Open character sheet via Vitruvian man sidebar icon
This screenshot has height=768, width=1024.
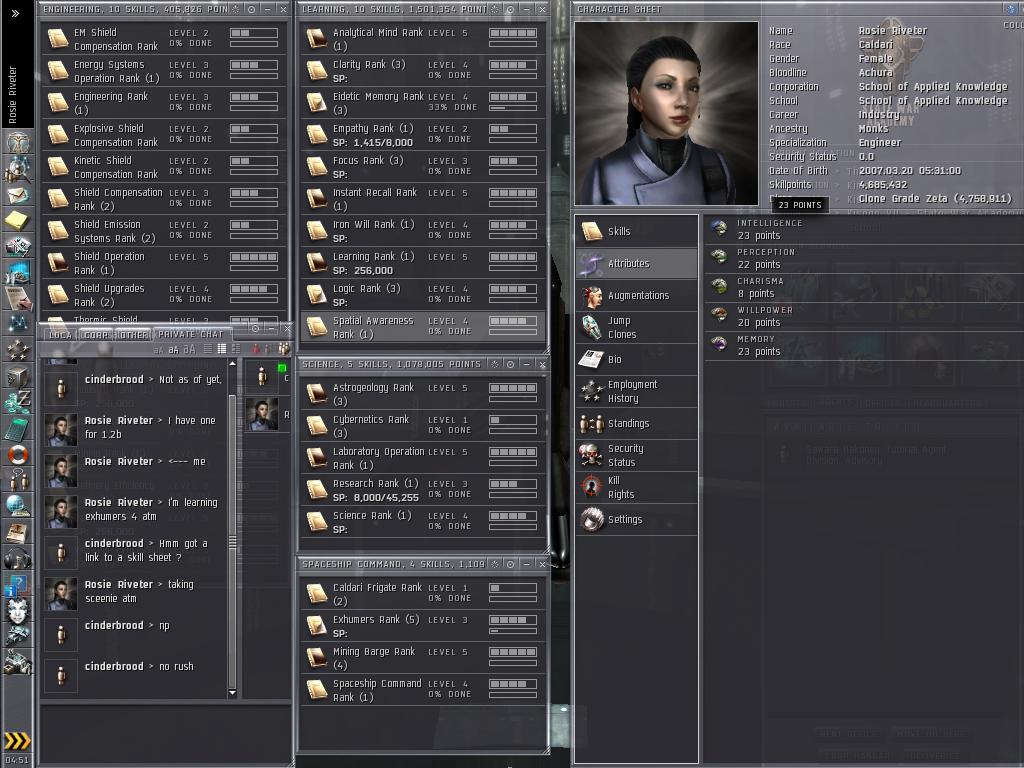[18, 142]
